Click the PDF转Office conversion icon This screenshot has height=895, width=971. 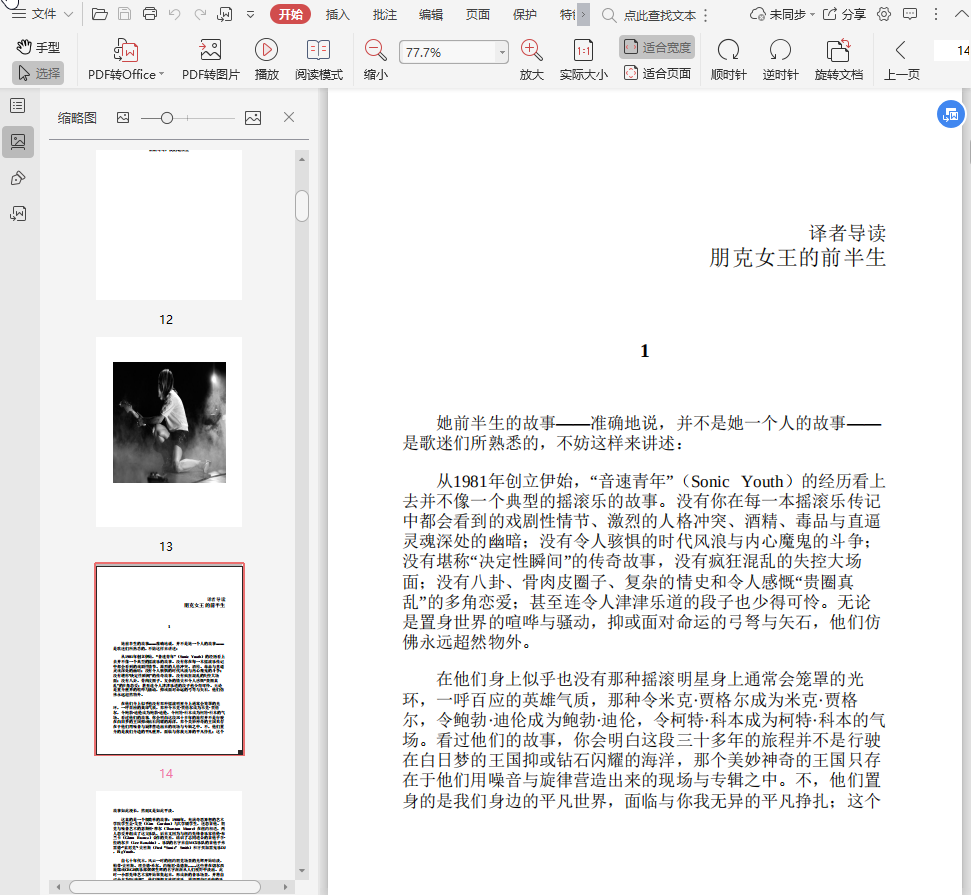(126, 50)
